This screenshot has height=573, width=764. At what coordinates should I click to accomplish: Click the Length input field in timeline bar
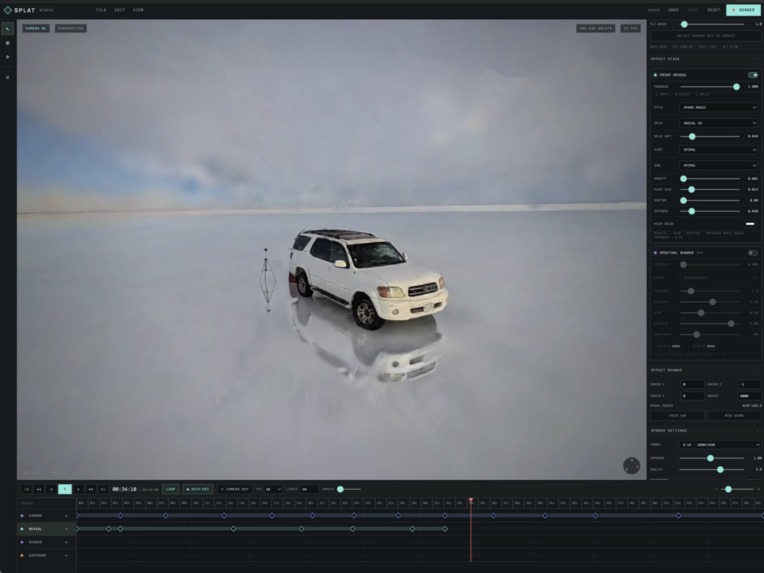[309, 489]
